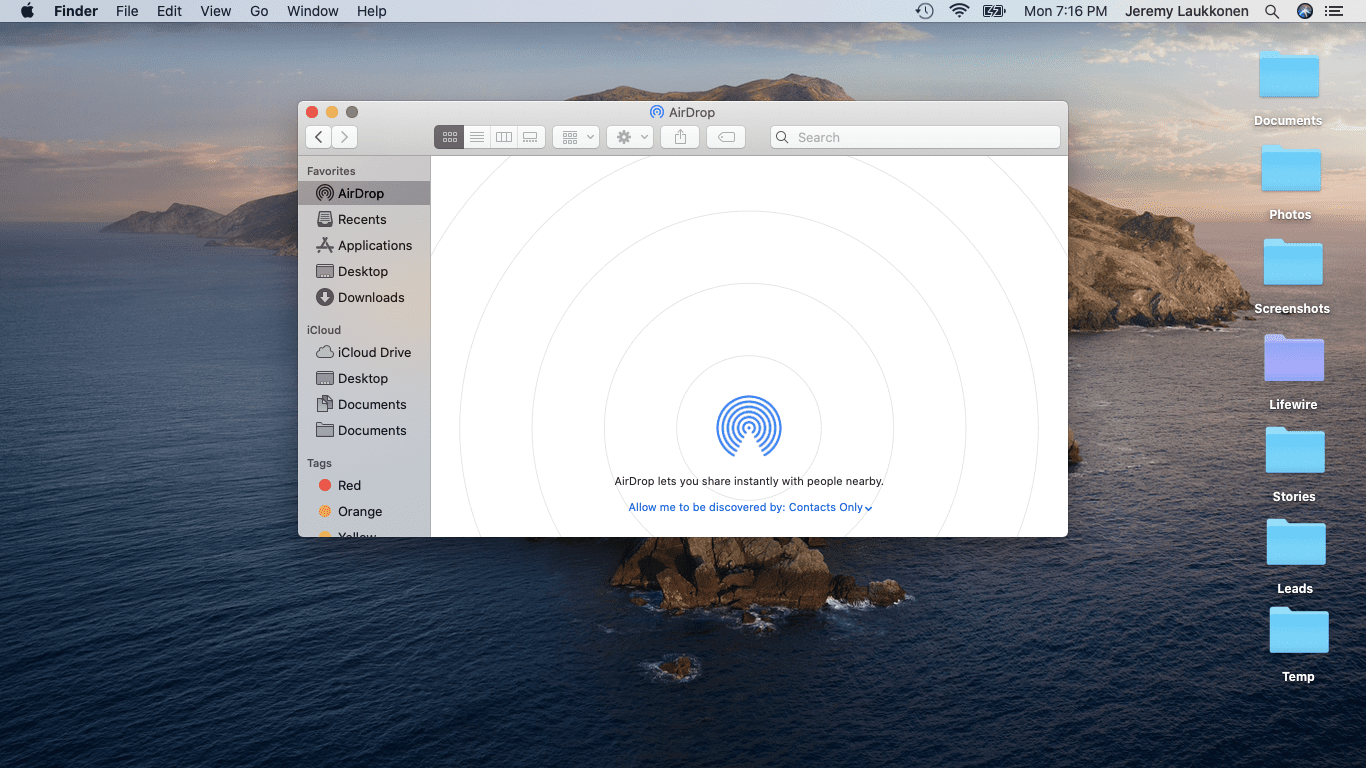Open Time Machine menu bar icon
The height and width of the screenshot is (768, 1366).
(925, 11)
